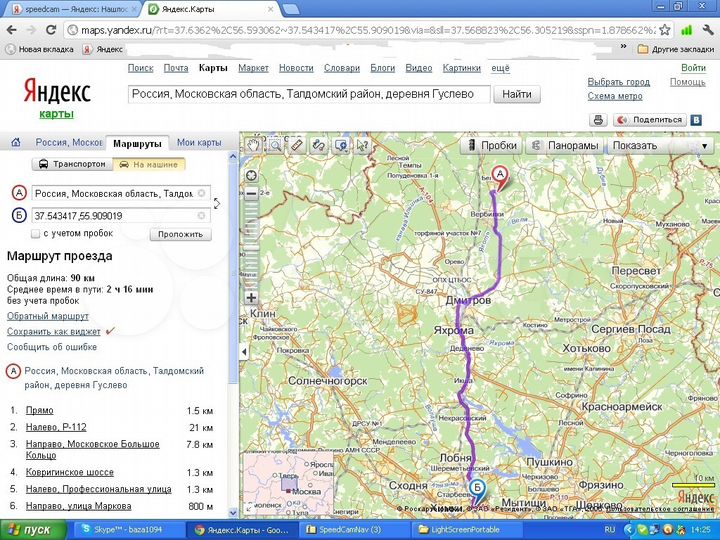Viewport: 720px width, 540px height.
Task: Select the 'Транспортом' route mode
Action: 73,164
